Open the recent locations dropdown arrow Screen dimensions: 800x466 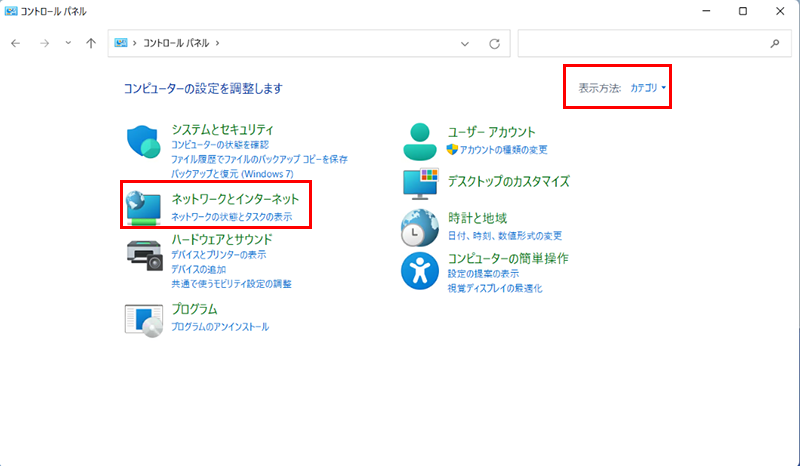pos(68,44)
